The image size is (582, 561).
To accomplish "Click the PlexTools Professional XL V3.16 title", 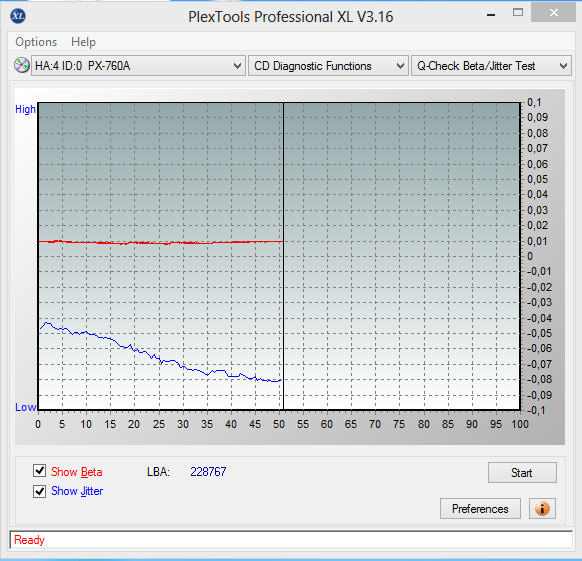I will [x=290, y=17].
